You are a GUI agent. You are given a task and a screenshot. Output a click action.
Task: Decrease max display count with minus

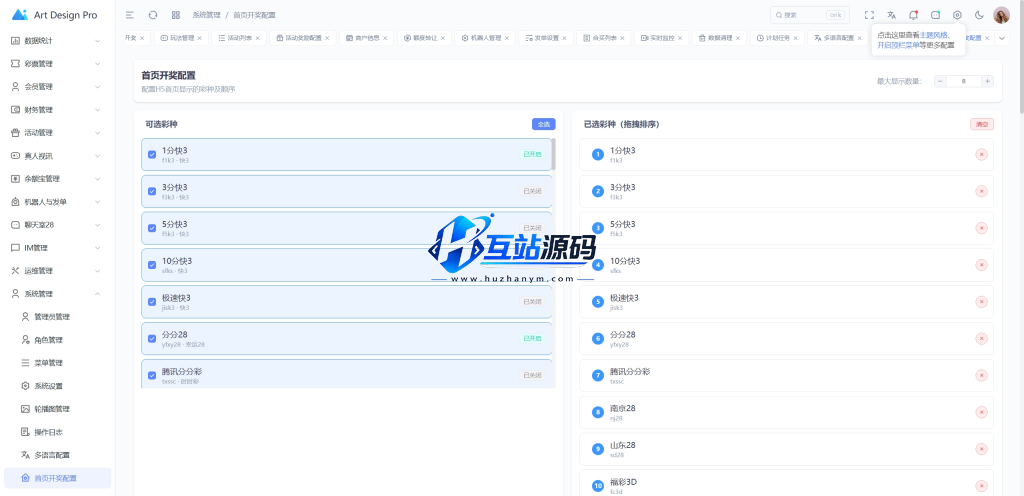coord(940,82)
